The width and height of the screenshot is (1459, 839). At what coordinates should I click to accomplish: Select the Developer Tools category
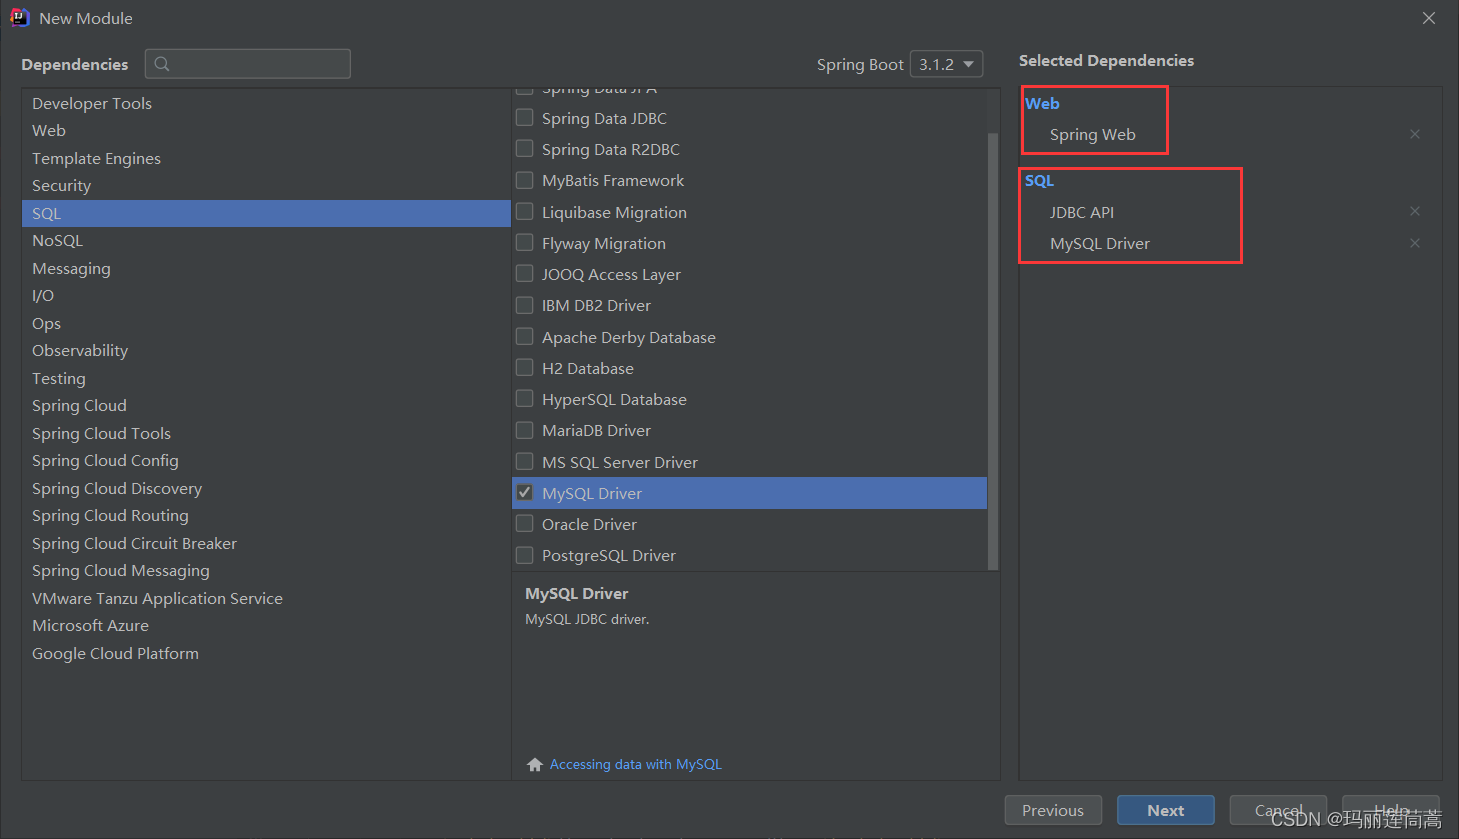pyautogui.click(x=266, y=103)
